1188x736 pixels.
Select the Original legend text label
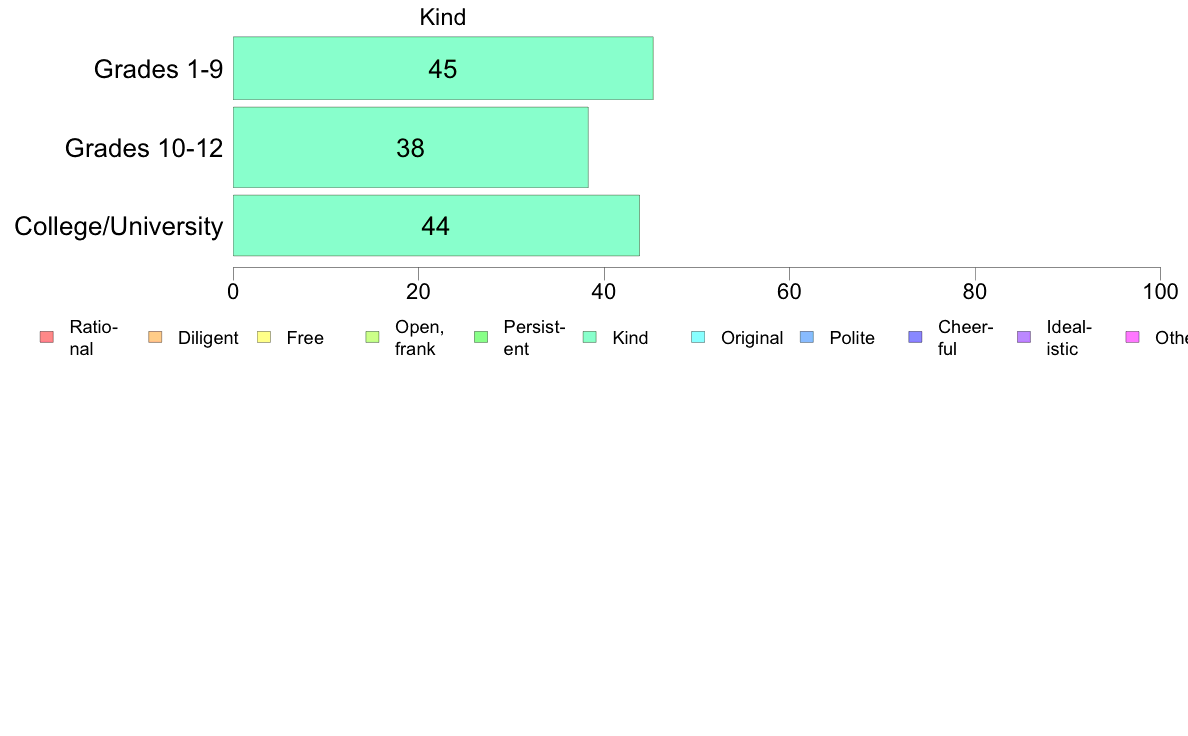pyautogui.click(x=752, y=338)
